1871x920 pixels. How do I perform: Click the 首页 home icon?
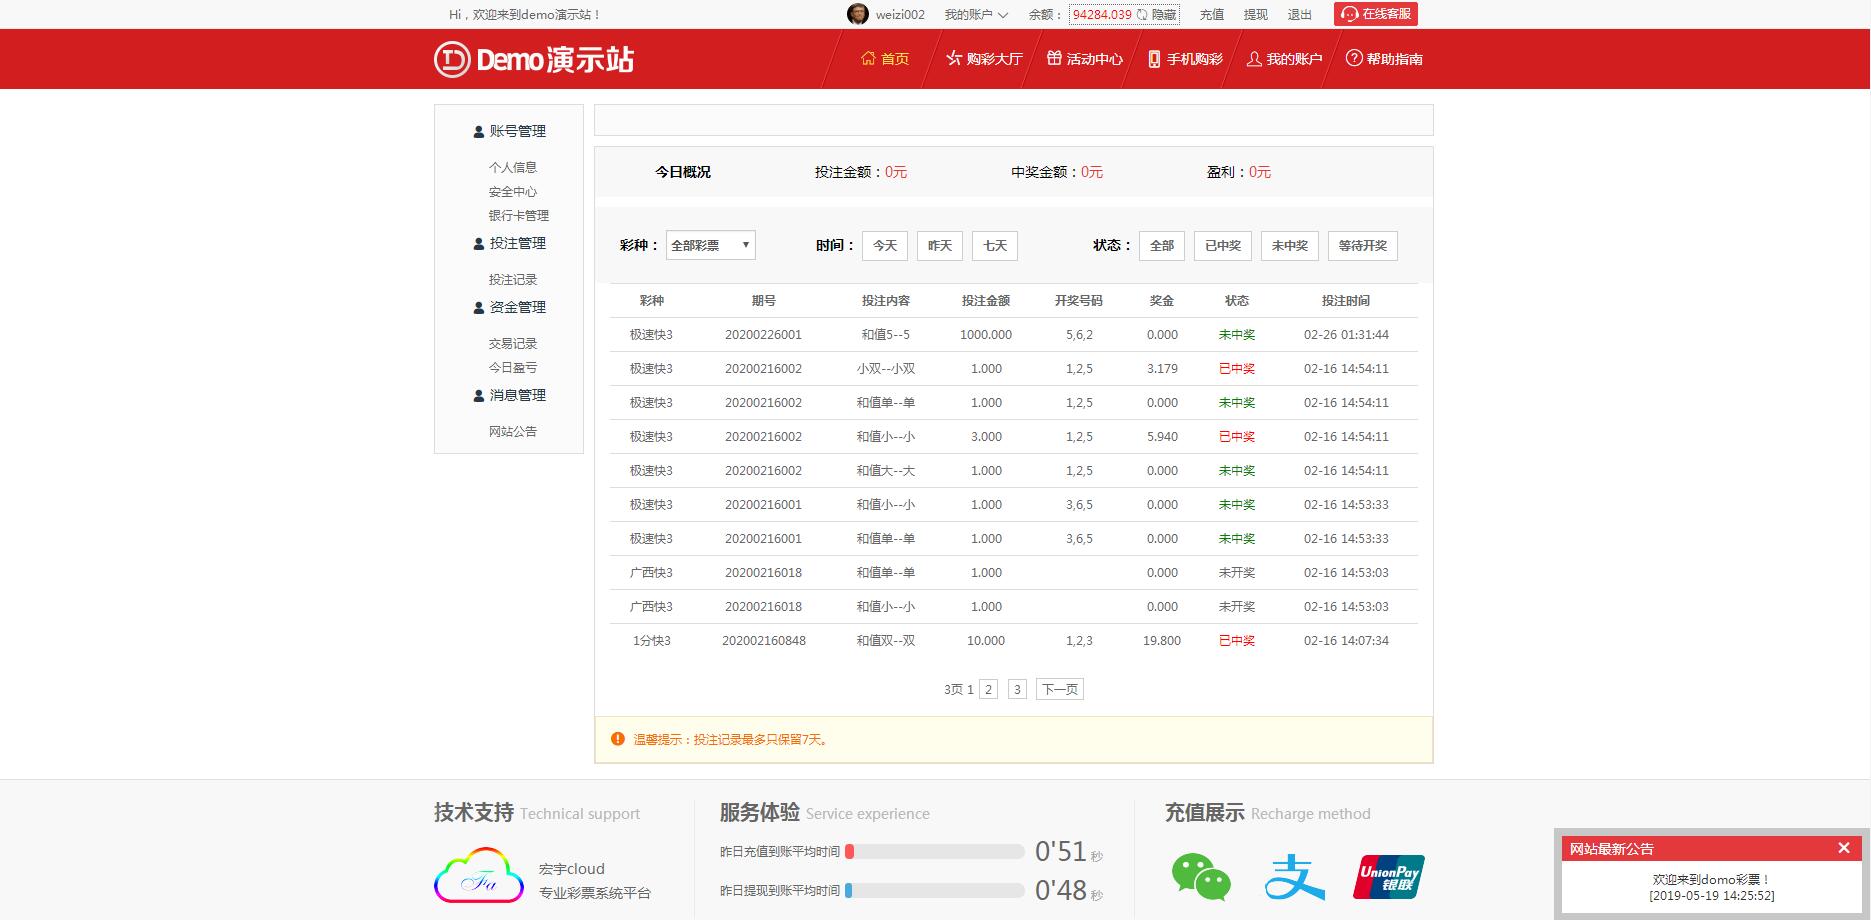click(868, 58)
